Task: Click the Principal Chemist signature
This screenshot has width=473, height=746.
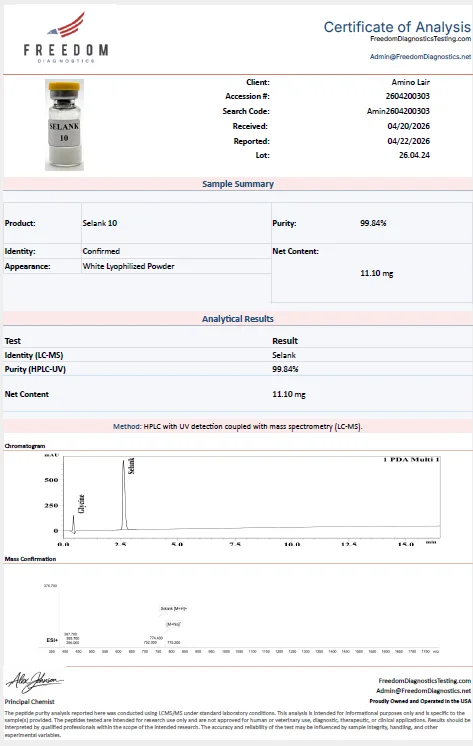Action: tap(34, 683)
